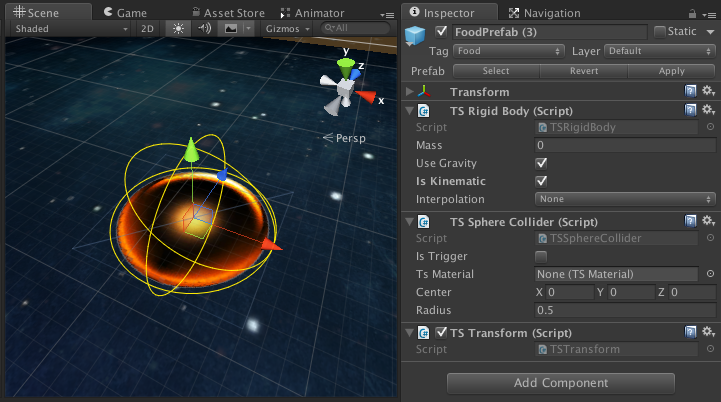Switch to Scene tab

pyautogui.click(x=49, y=12)
